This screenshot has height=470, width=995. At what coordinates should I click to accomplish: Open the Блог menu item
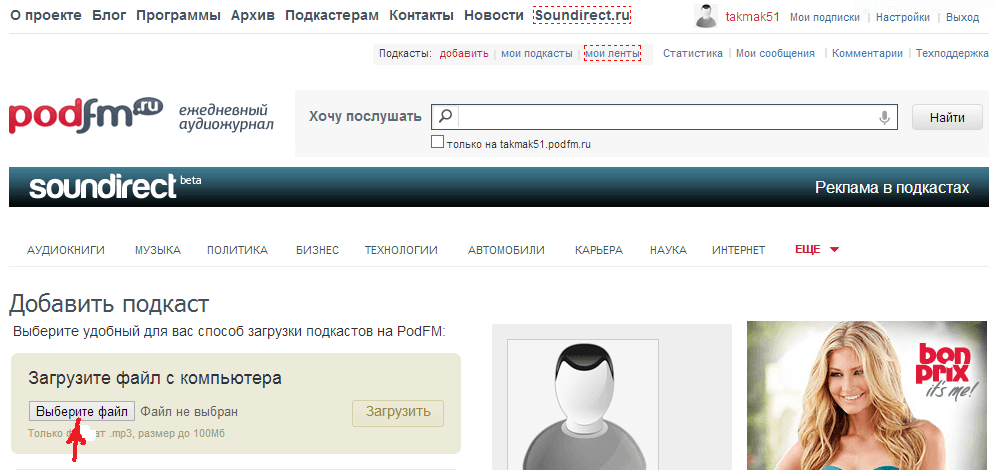pyautogui.click(x=109, y=16)
